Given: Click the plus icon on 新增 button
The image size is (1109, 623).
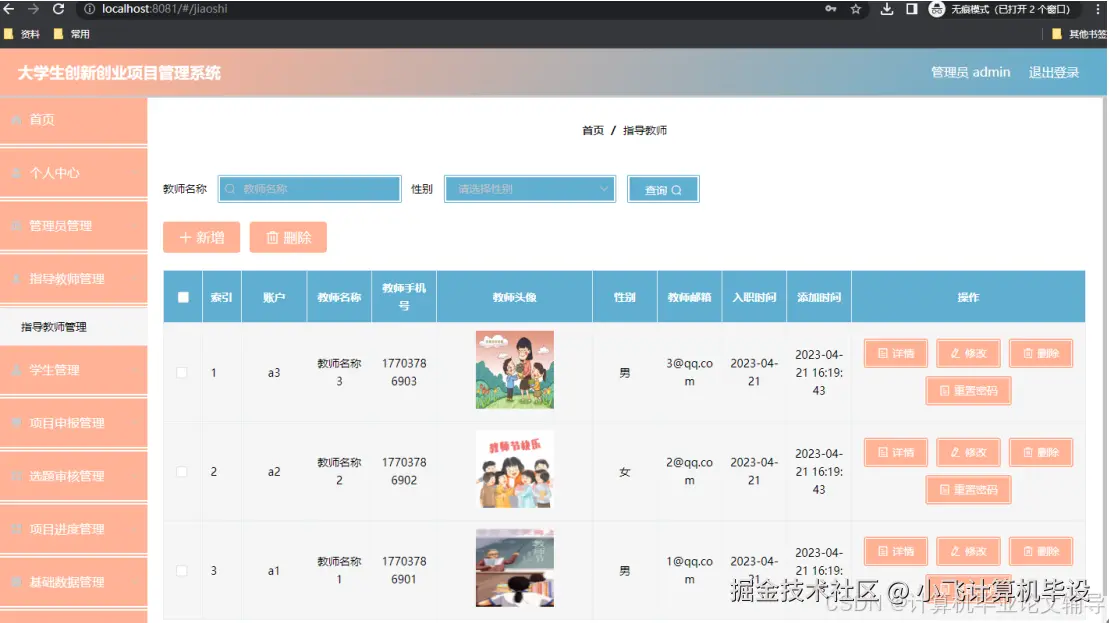Looking at the screenshot, I should pyautogui.click(x=185, y=238).
